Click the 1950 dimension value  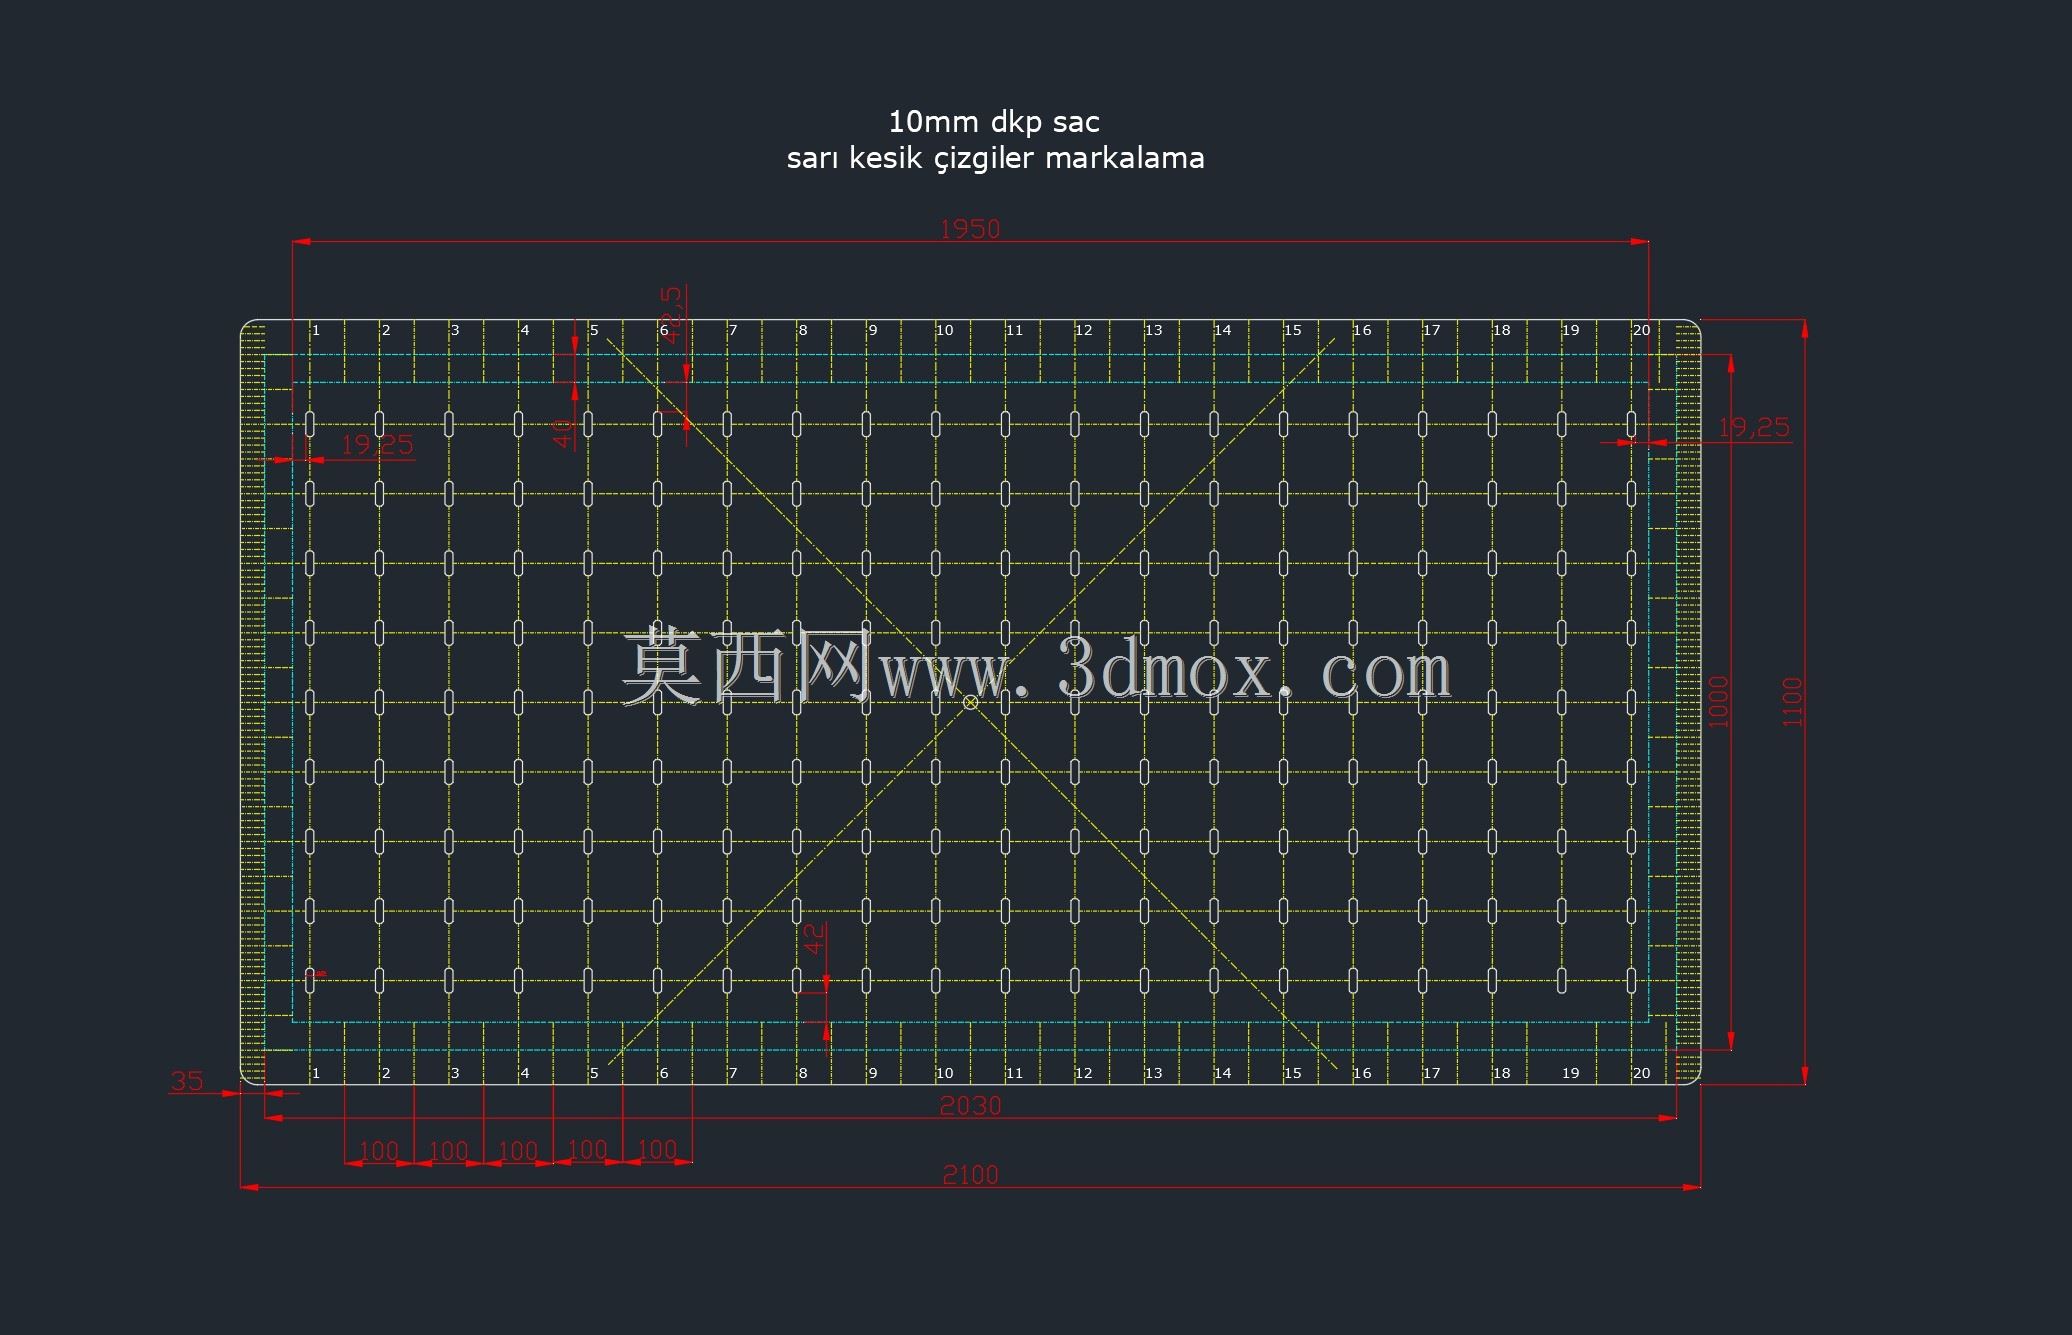pyautogui.click(x=970, y=229)
